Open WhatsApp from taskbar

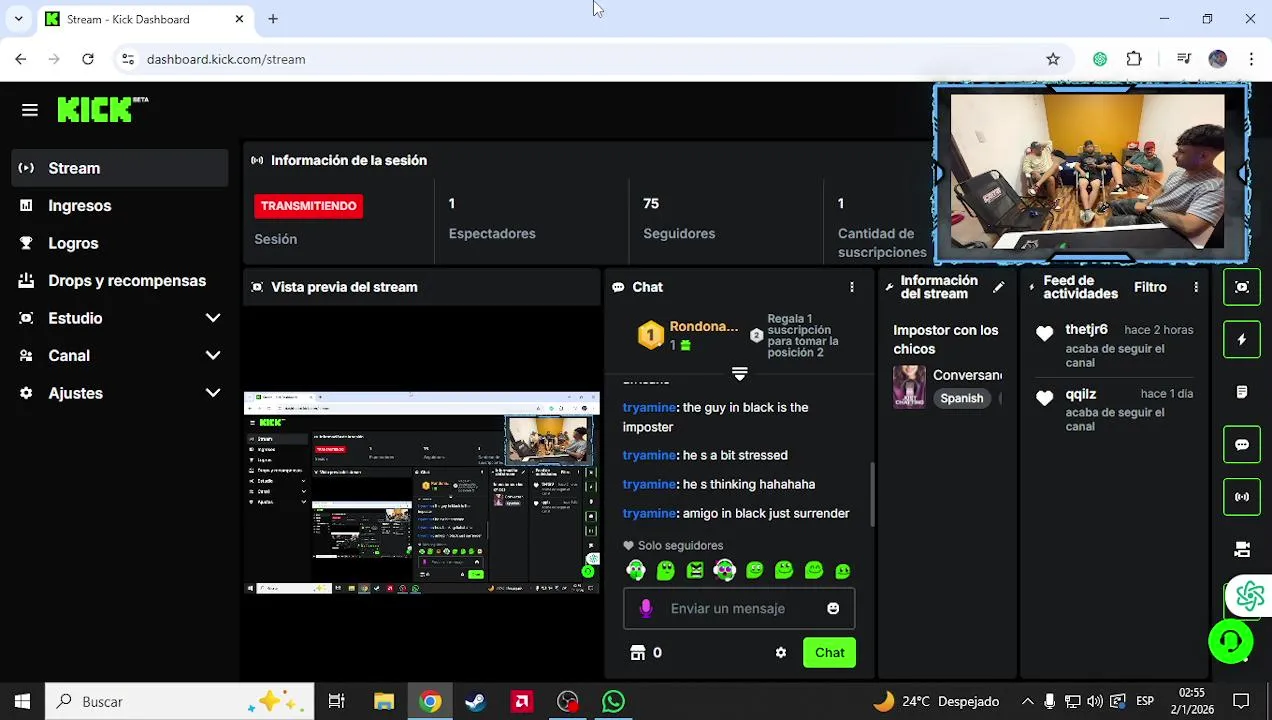613,702
